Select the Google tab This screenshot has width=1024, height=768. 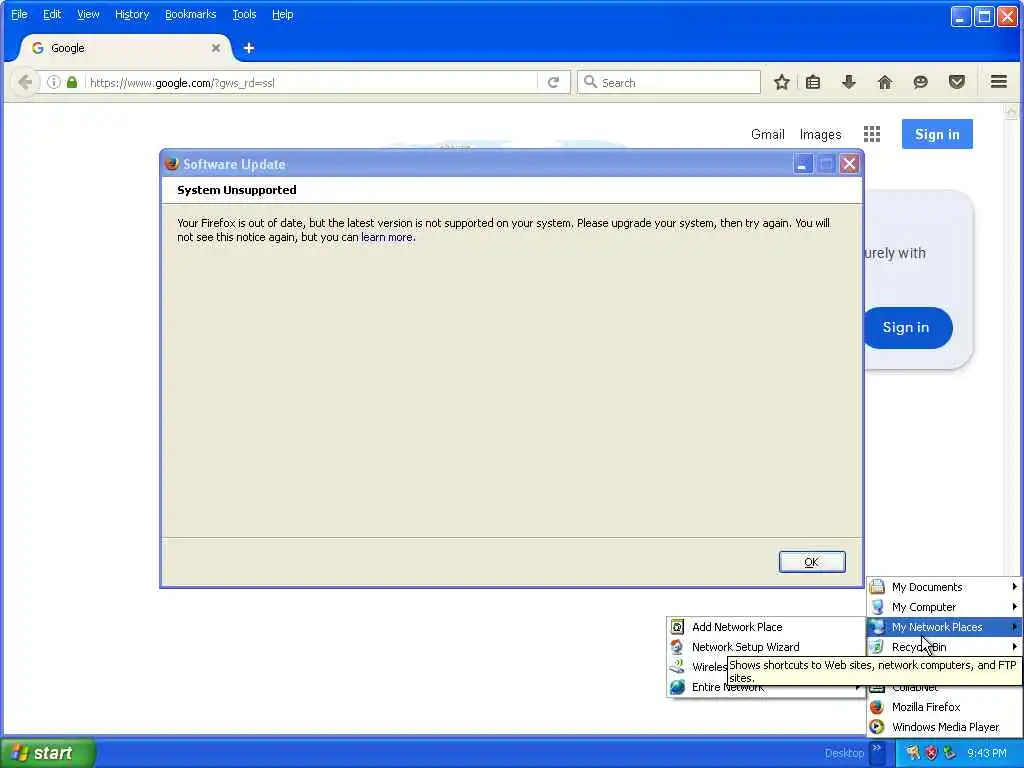click(x=124, y=48)
